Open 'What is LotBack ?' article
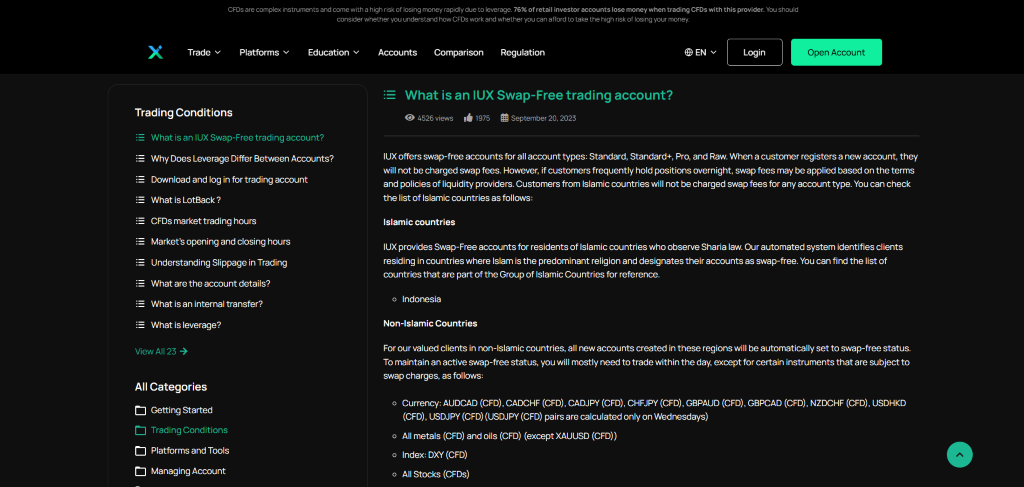The height and width of the screenshot is (487, 1024). tap(185, 200)
